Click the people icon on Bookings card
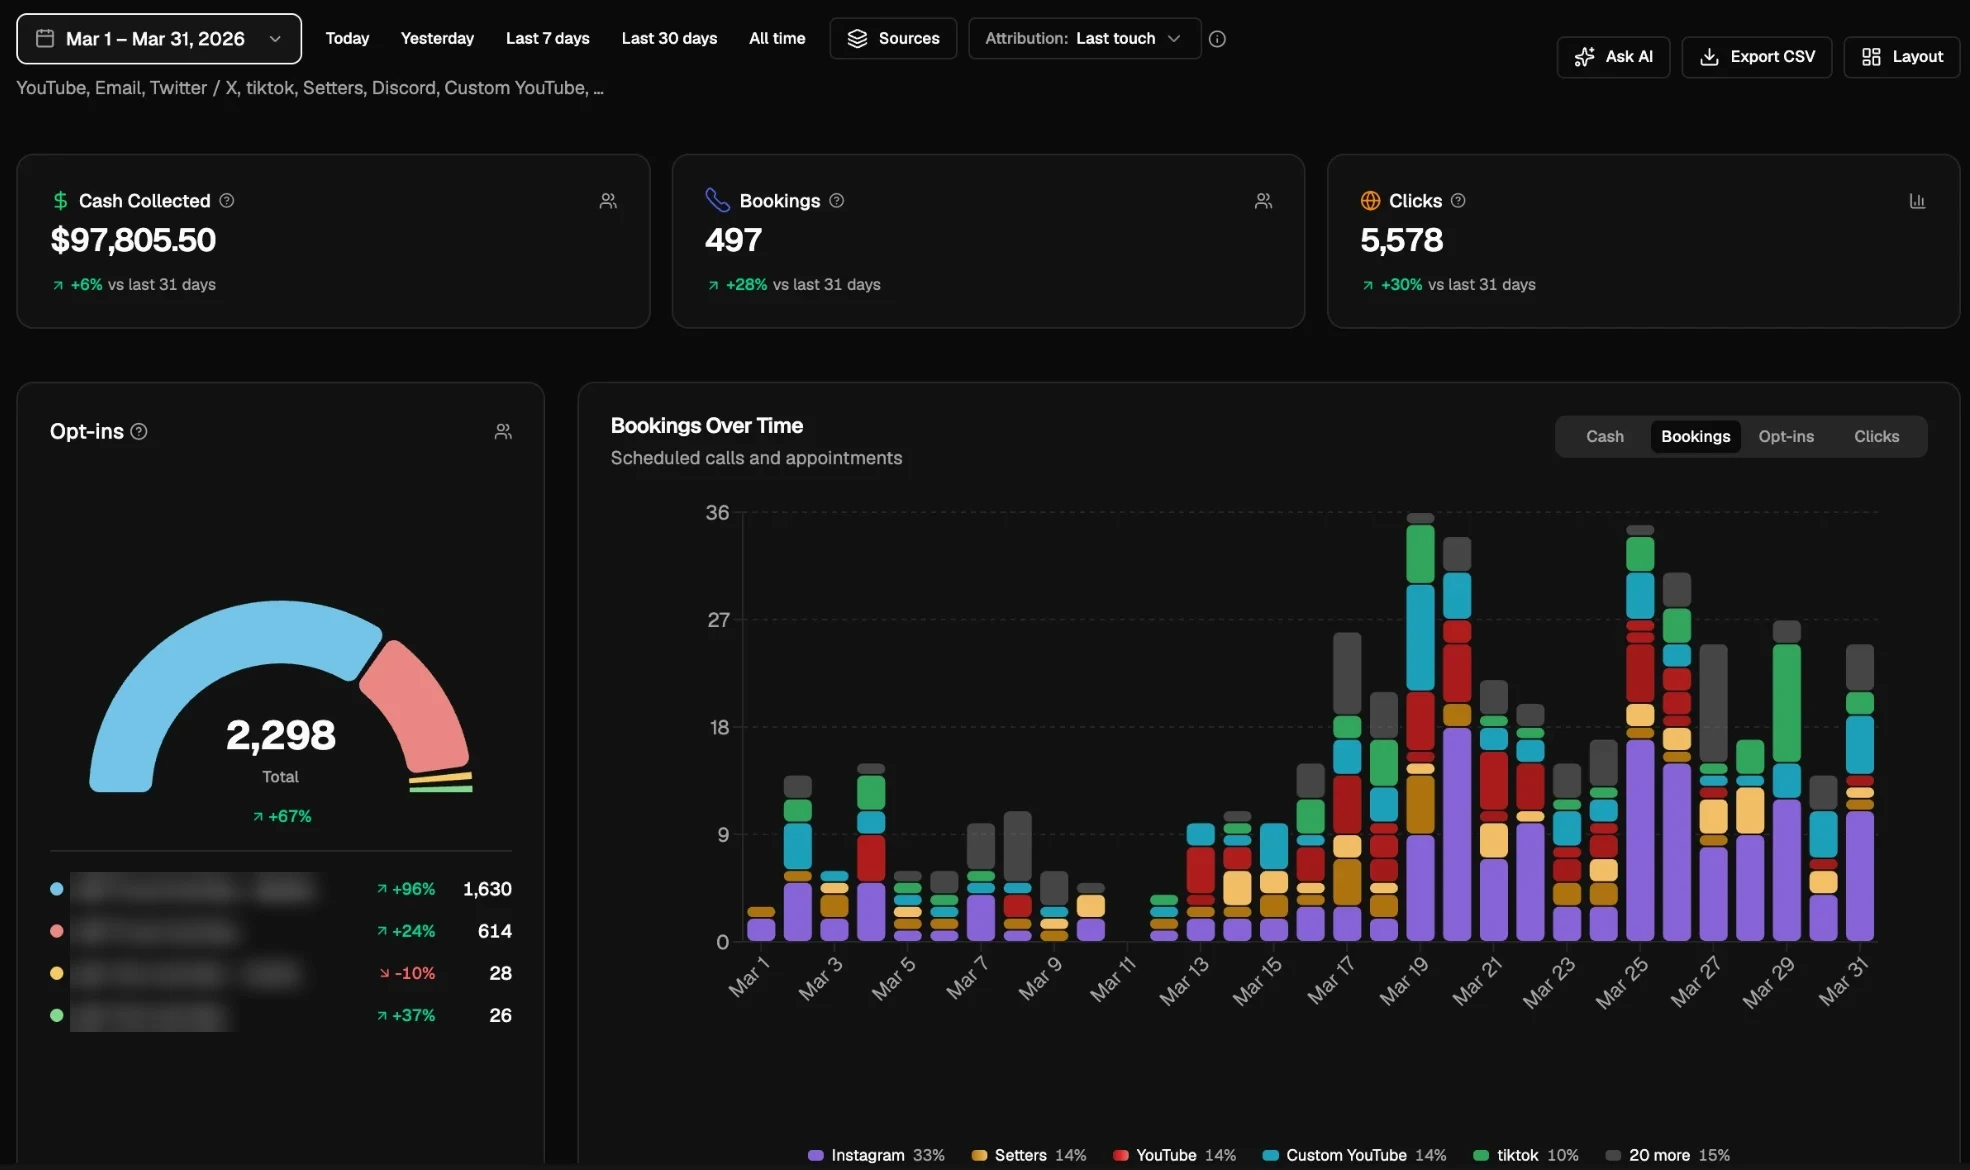Viewport: 1970px width, 1170px height. click(1264, 201)
